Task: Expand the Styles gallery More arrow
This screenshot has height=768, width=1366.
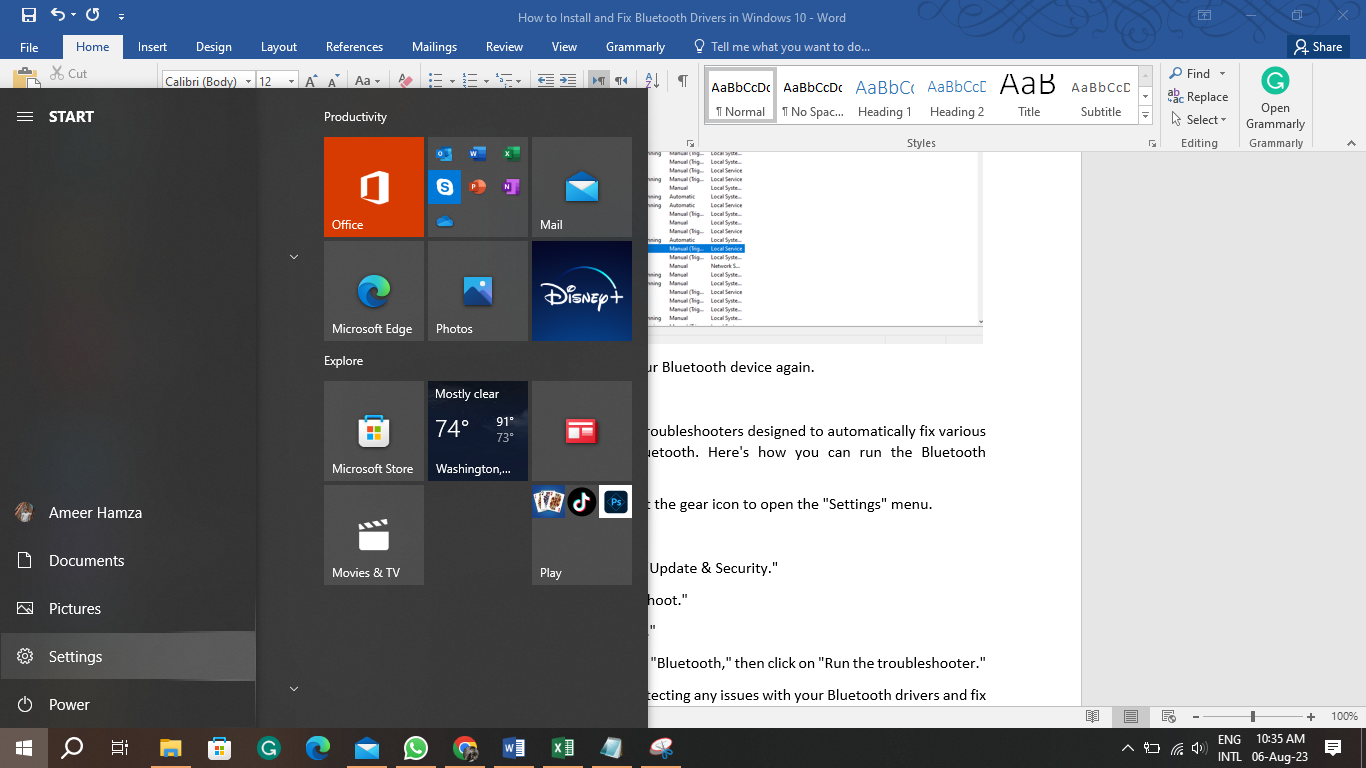Action: tap(1146, 116)
